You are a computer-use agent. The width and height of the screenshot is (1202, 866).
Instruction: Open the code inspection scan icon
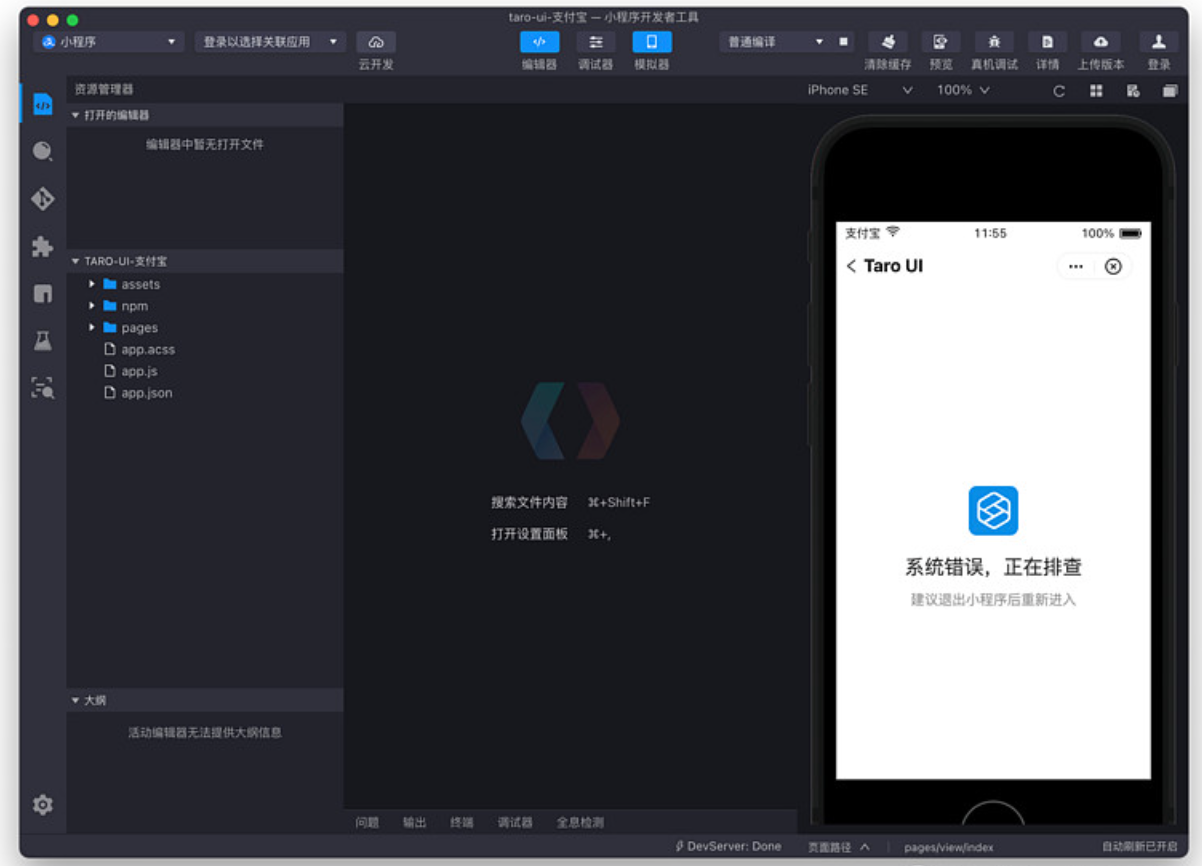[42, 388]
